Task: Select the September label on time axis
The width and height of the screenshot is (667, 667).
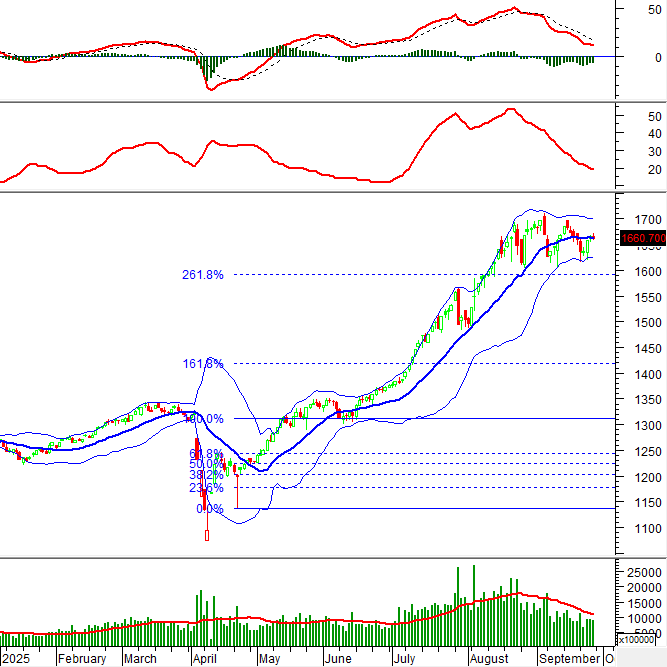Action: (x=567, y=659)
